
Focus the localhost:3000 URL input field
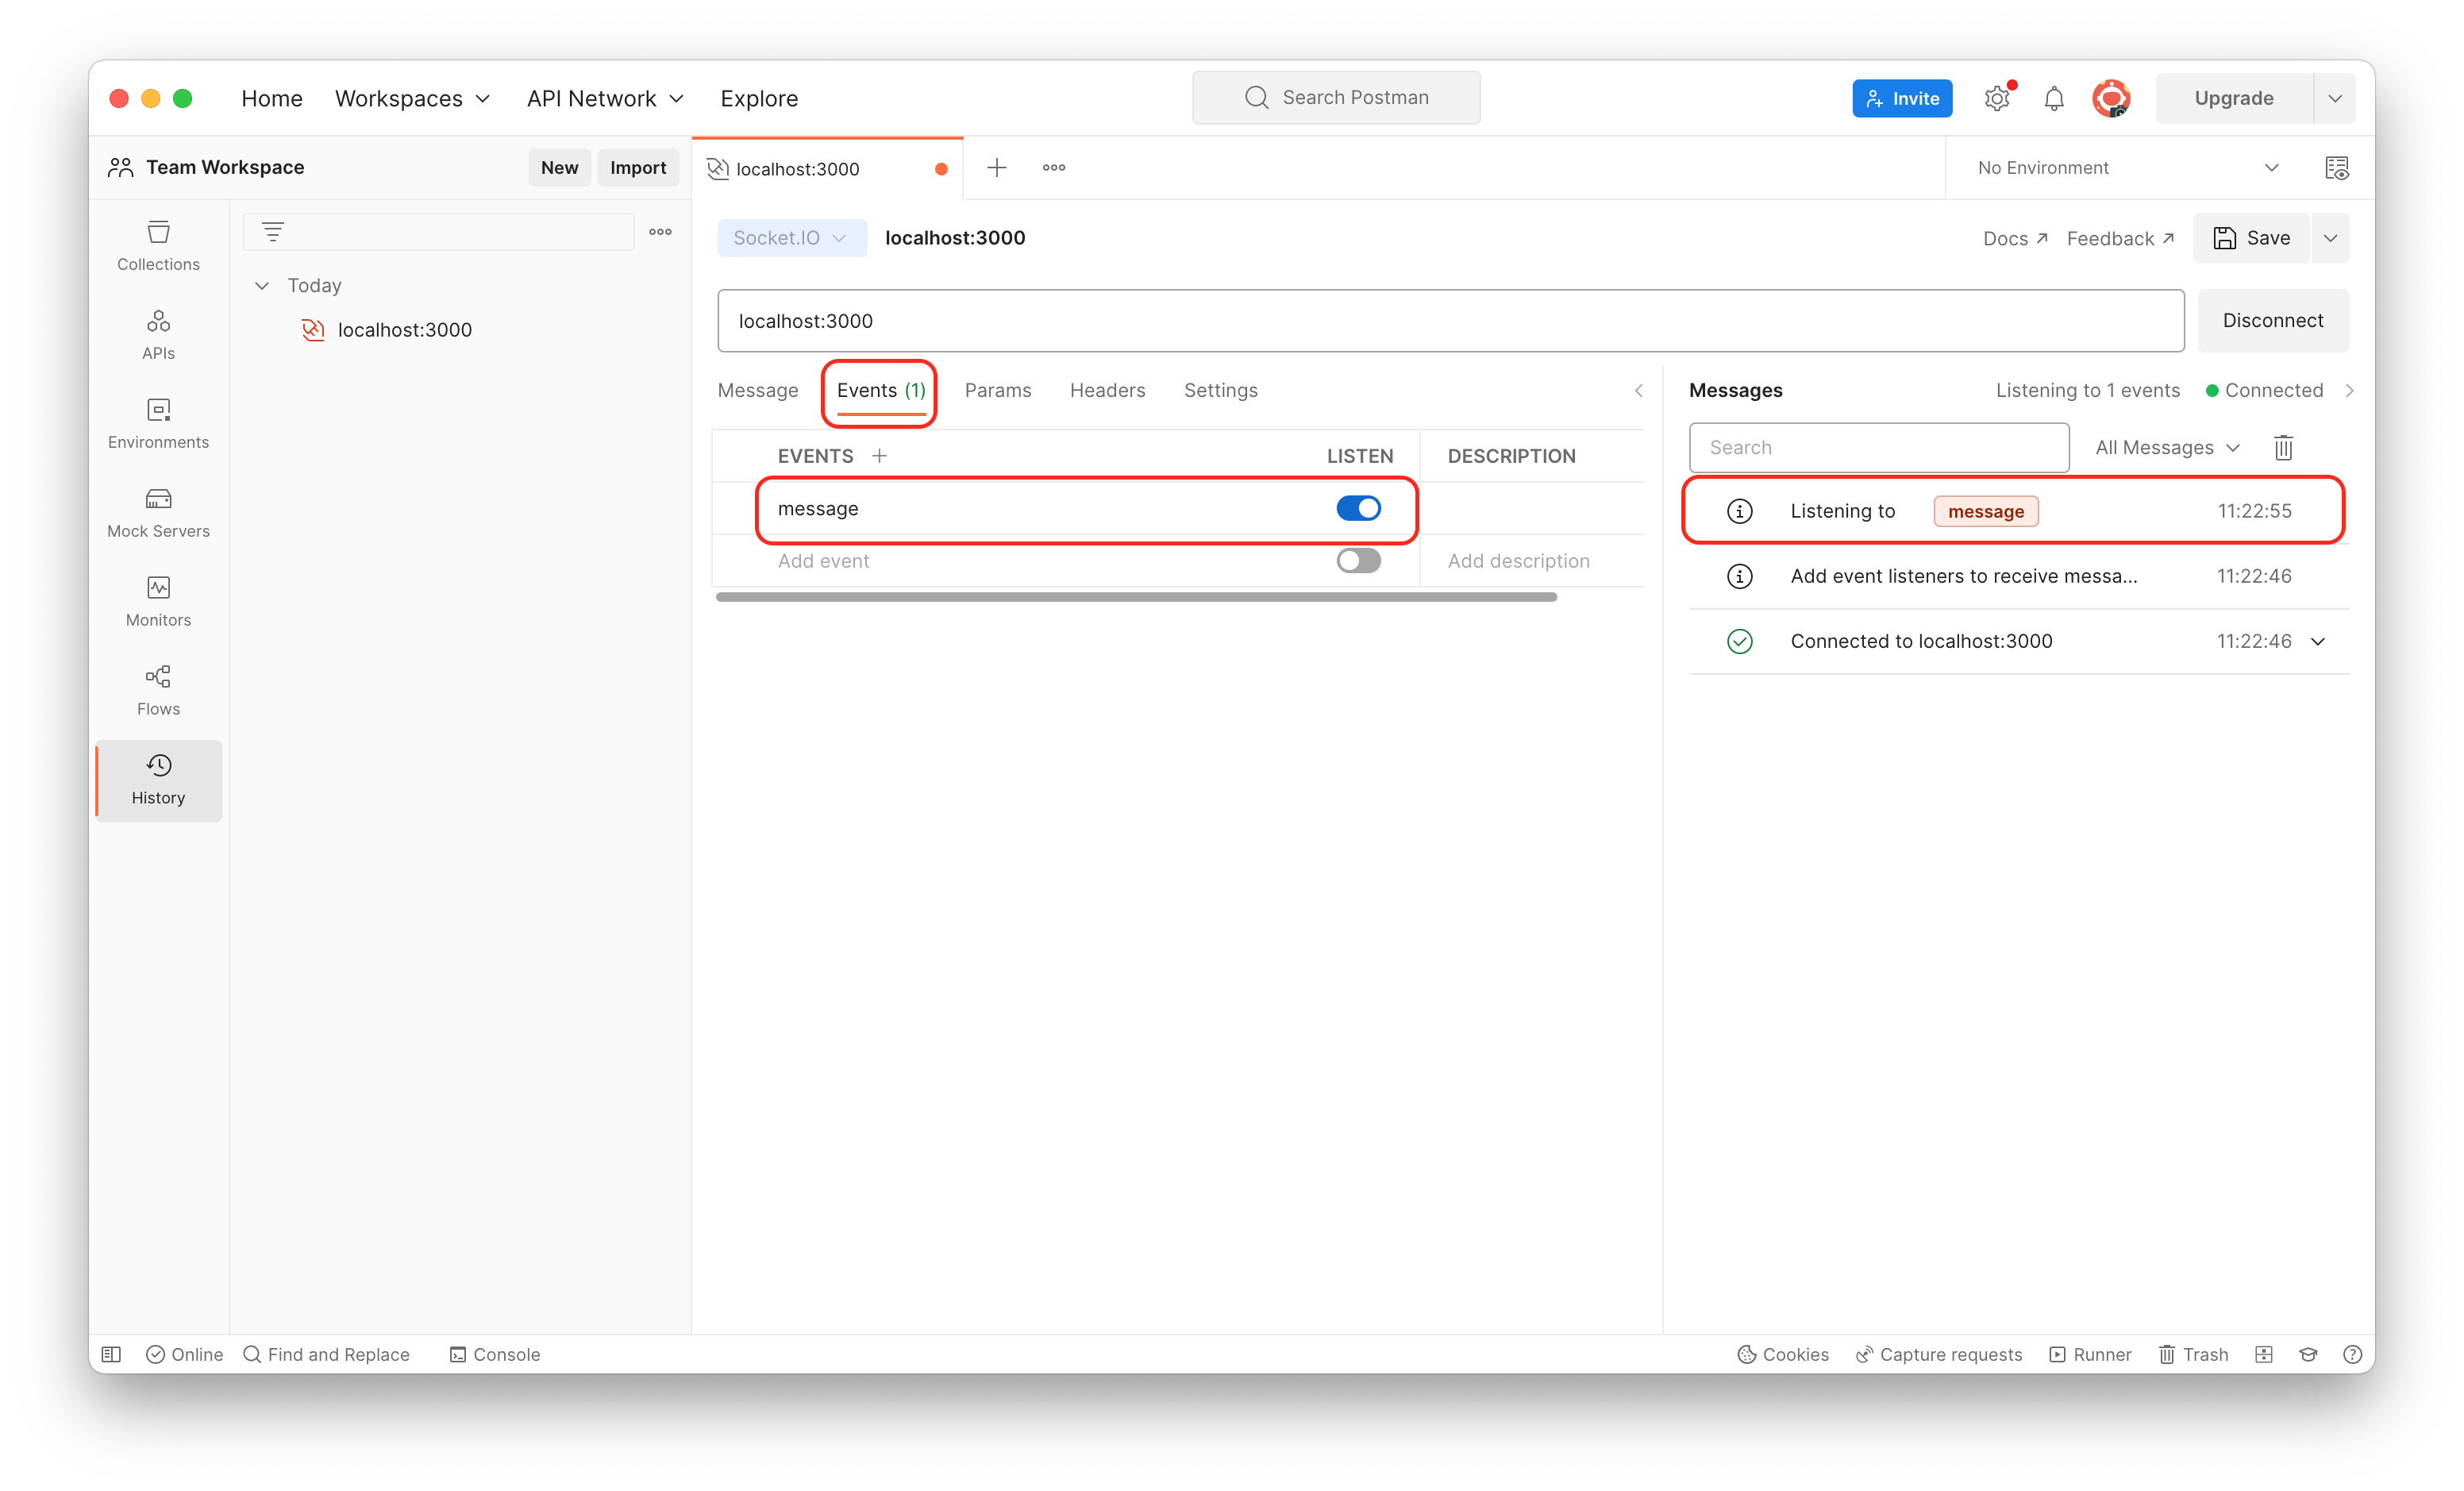[1450, 320]
